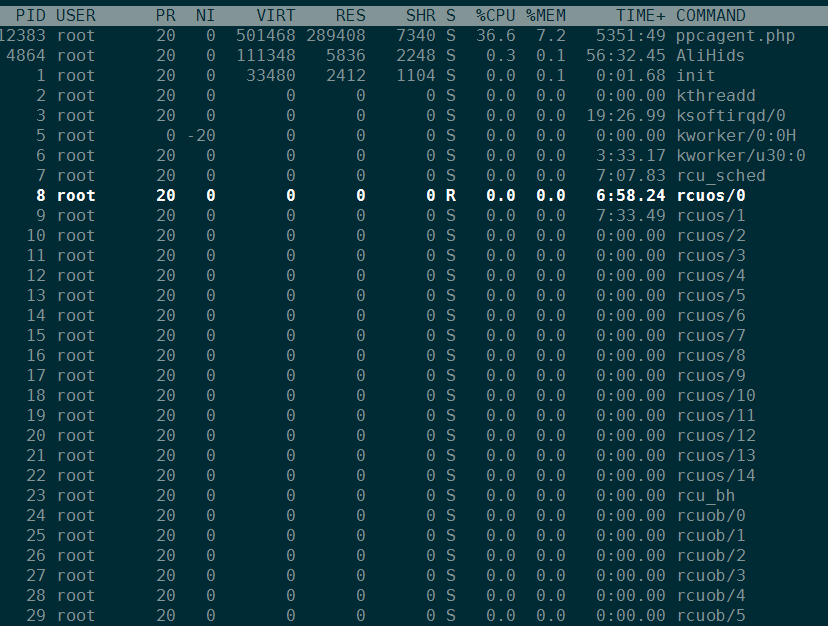Click the rcuos/5 command name
This screenshot has width=828, height=626.
pyautogui.click(x=711, y=296)
